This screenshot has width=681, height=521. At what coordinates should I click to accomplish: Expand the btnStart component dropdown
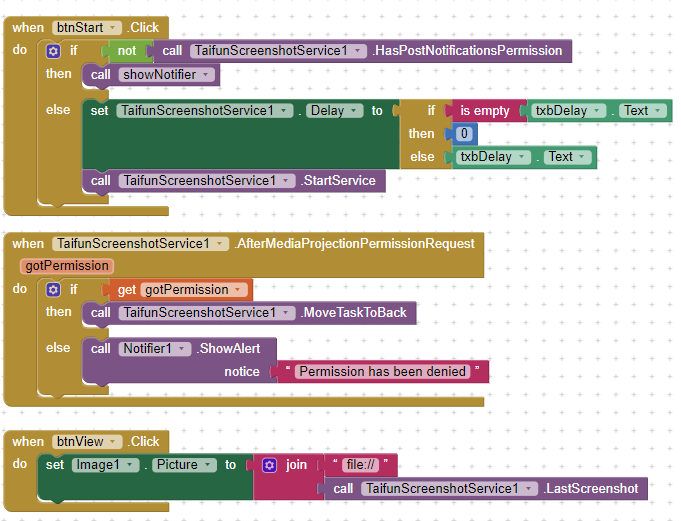pos(113,28)
